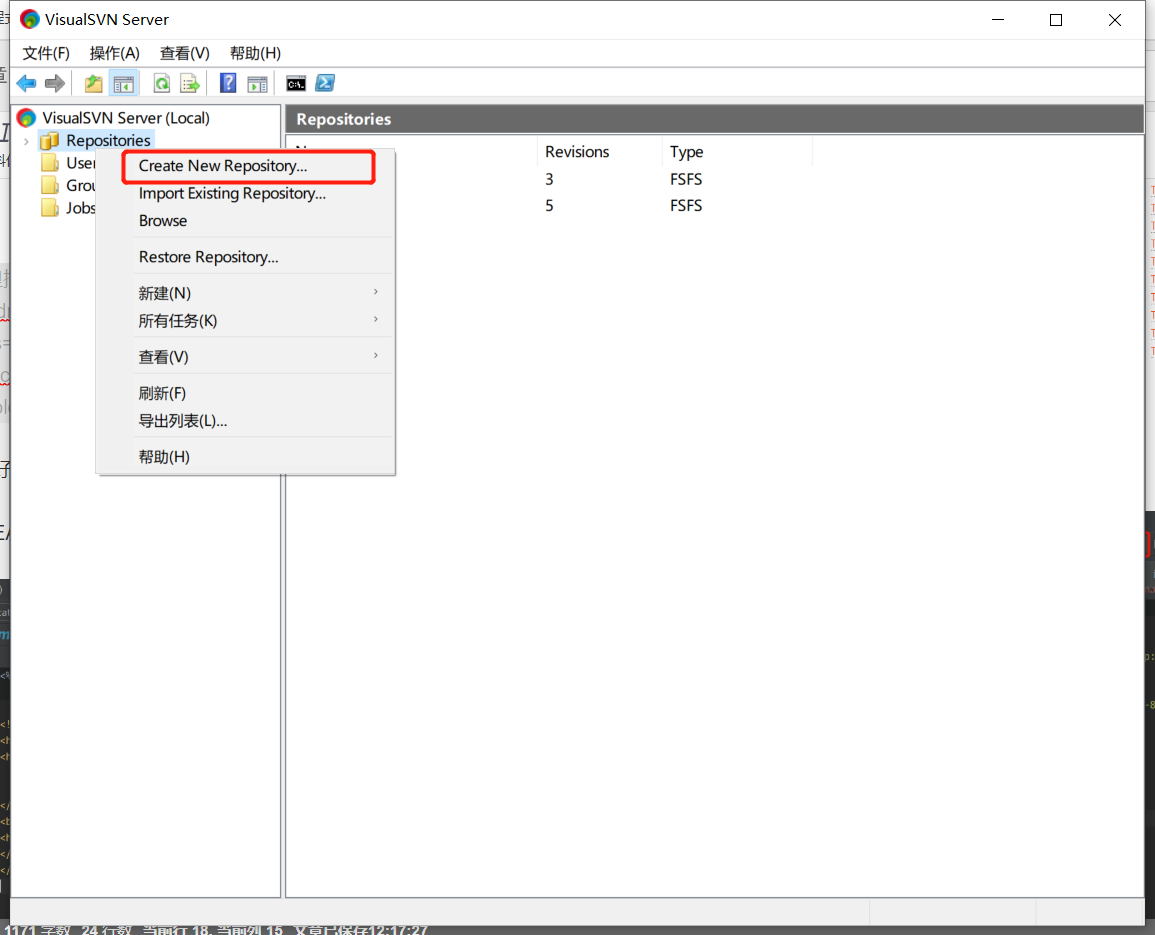Choose Import Existing Repository... option
This screenshot has height=935, width=1155.
click(x=232, y=193)
